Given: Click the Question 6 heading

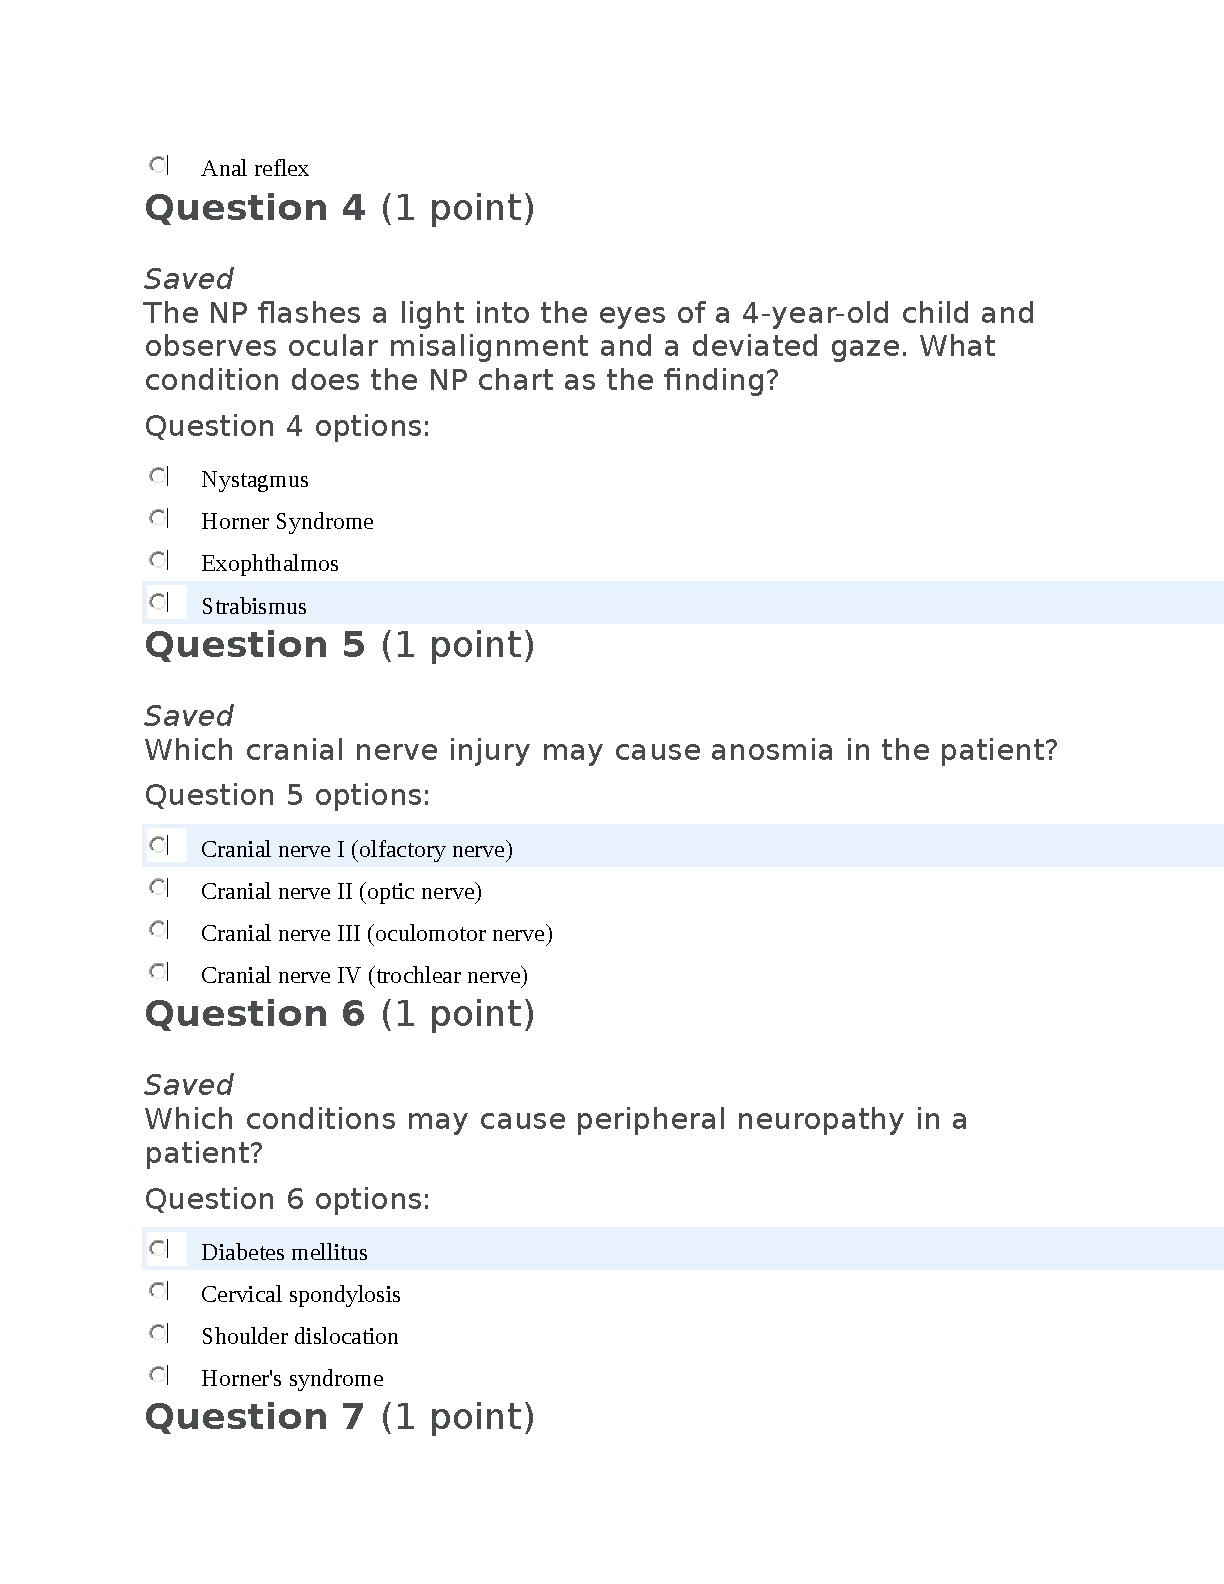Looking at the screenshot, I should point(340,1014).
